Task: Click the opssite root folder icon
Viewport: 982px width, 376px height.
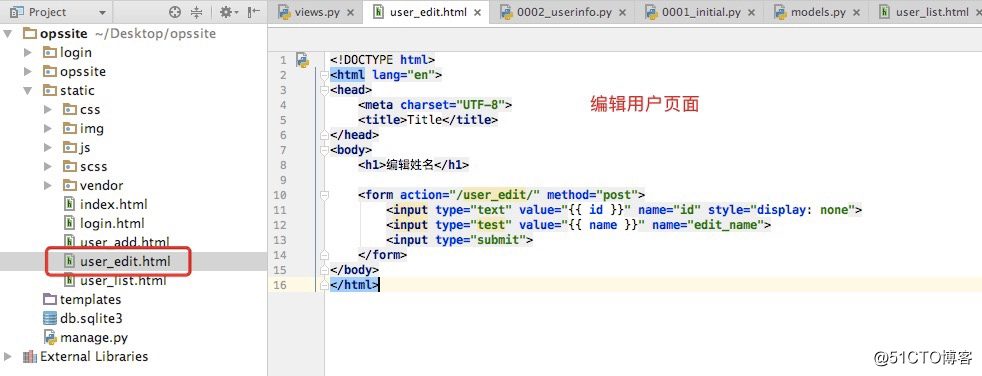Action: [29, 33]
